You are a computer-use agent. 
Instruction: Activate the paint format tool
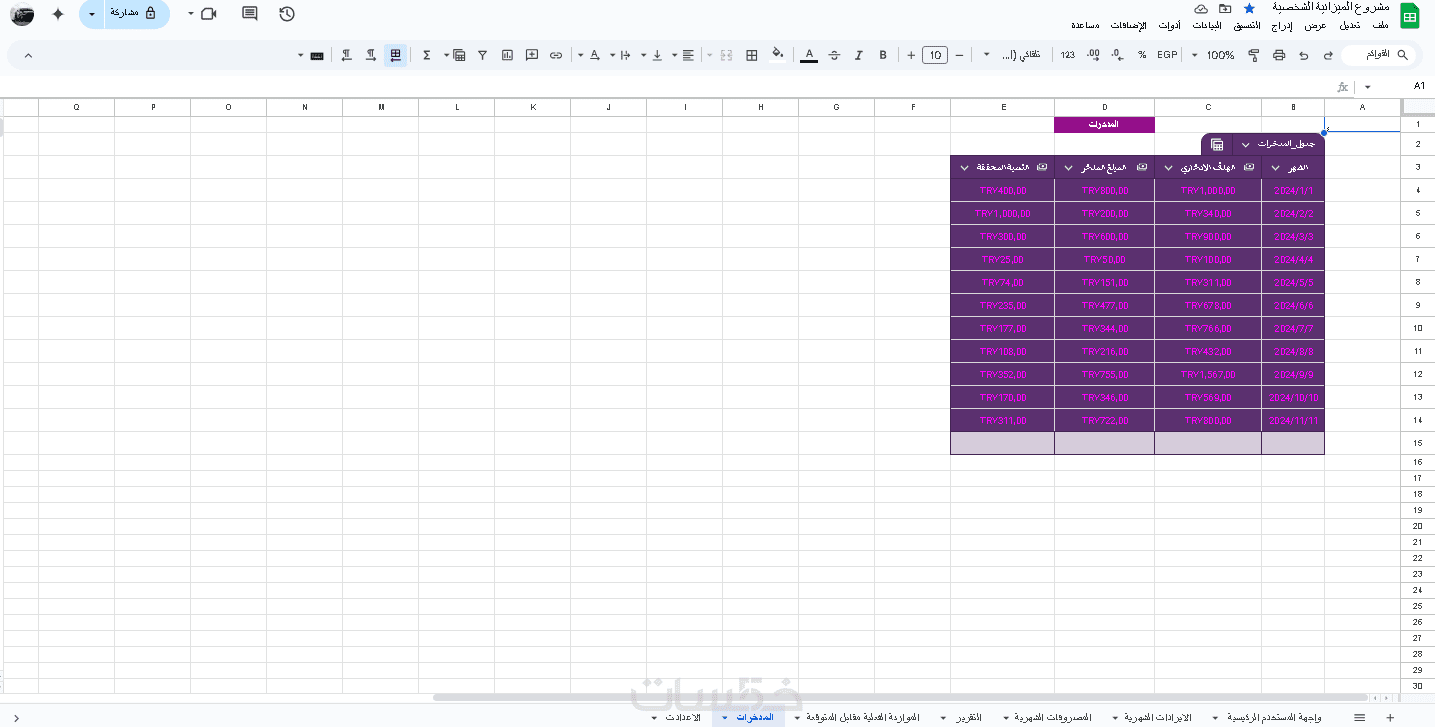coord(1254,55)
